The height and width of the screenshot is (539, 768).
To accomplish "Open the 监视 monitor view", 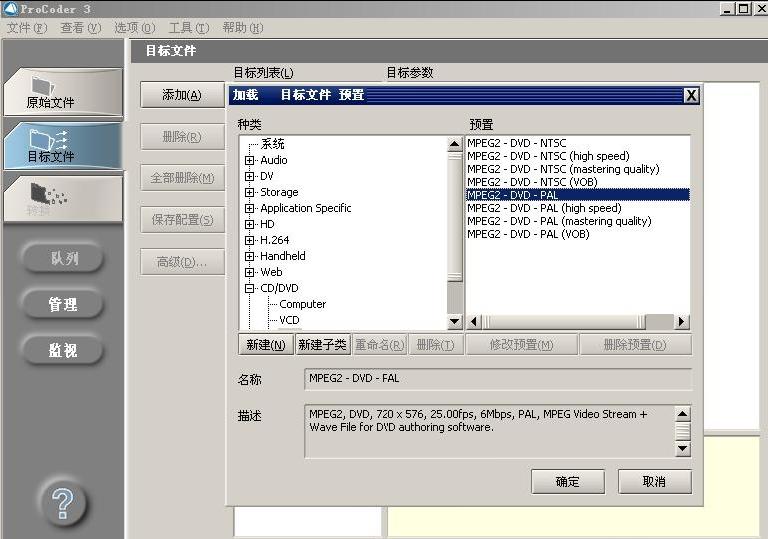I will point(63,350).
